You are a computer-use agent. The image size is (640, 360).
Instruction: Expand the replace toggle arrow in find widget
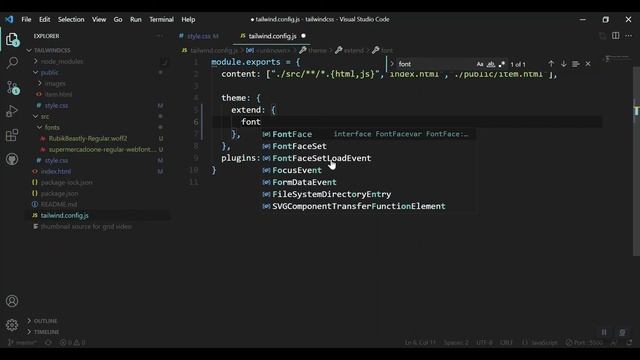tap(392, 64)
